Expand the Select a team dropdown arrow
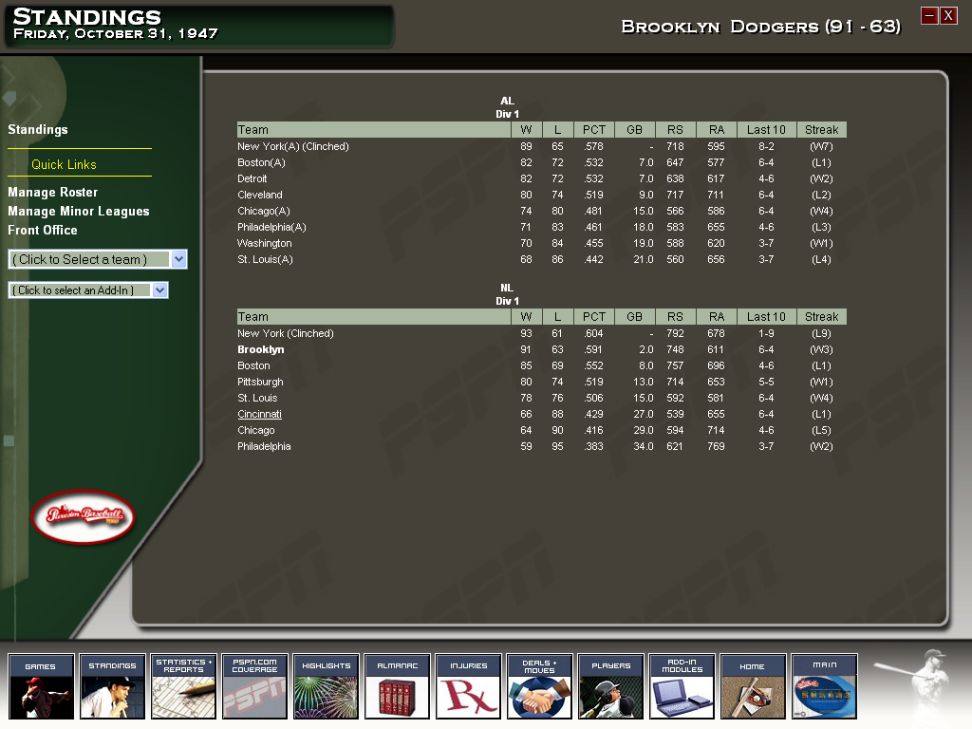Viewport: 972px width, 729px height. [x=179, y=259]
